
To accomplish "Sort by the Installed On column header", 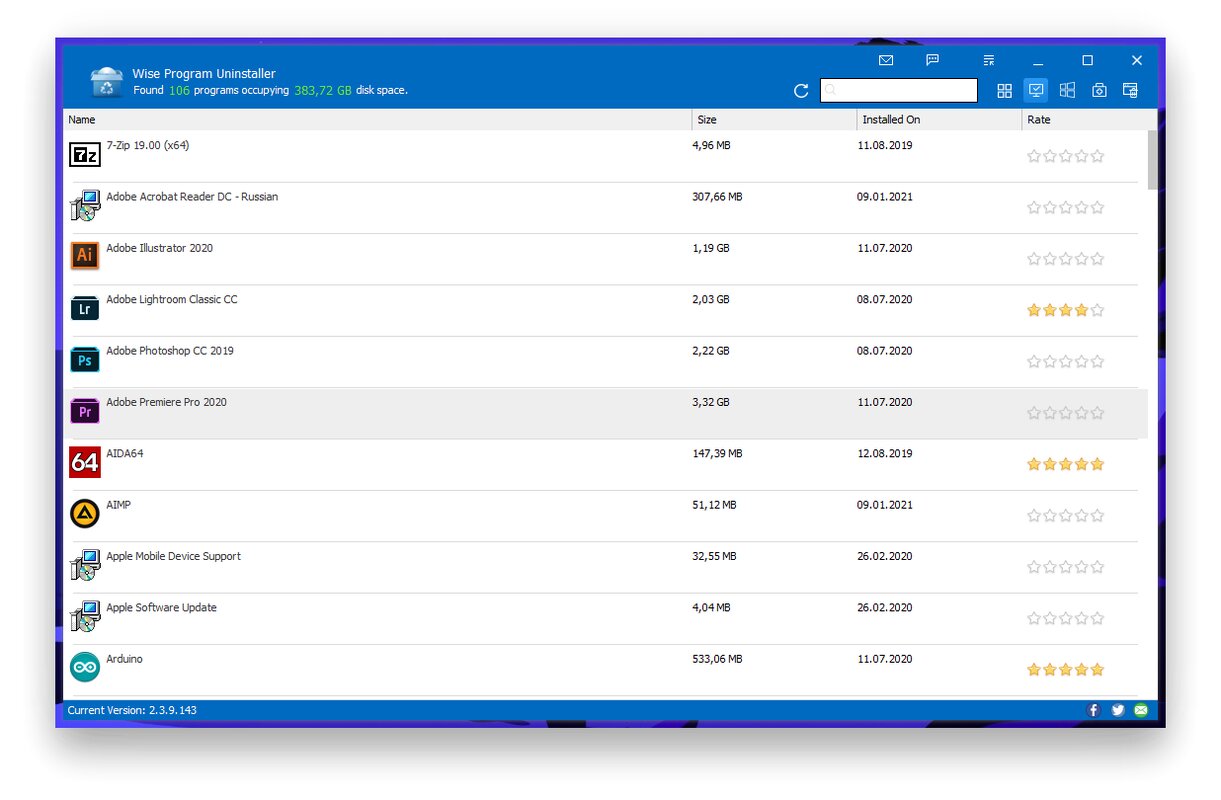I will 940,120.
